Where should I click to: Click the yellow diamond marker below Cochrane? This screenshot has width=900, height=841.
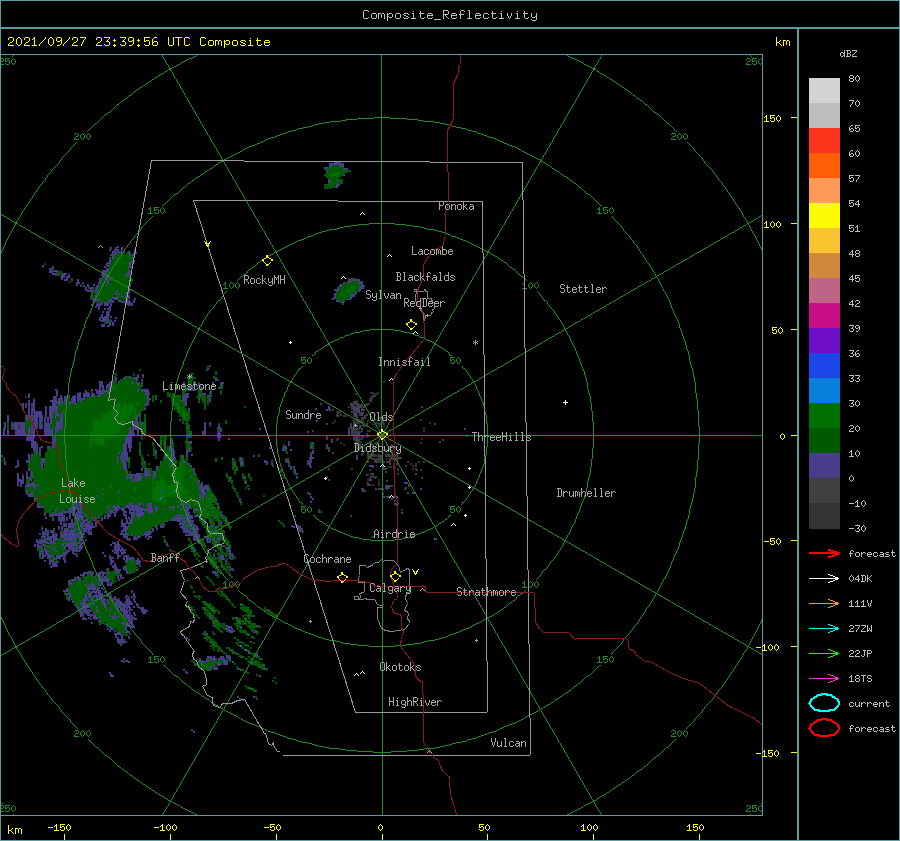(x=342, y=577)
